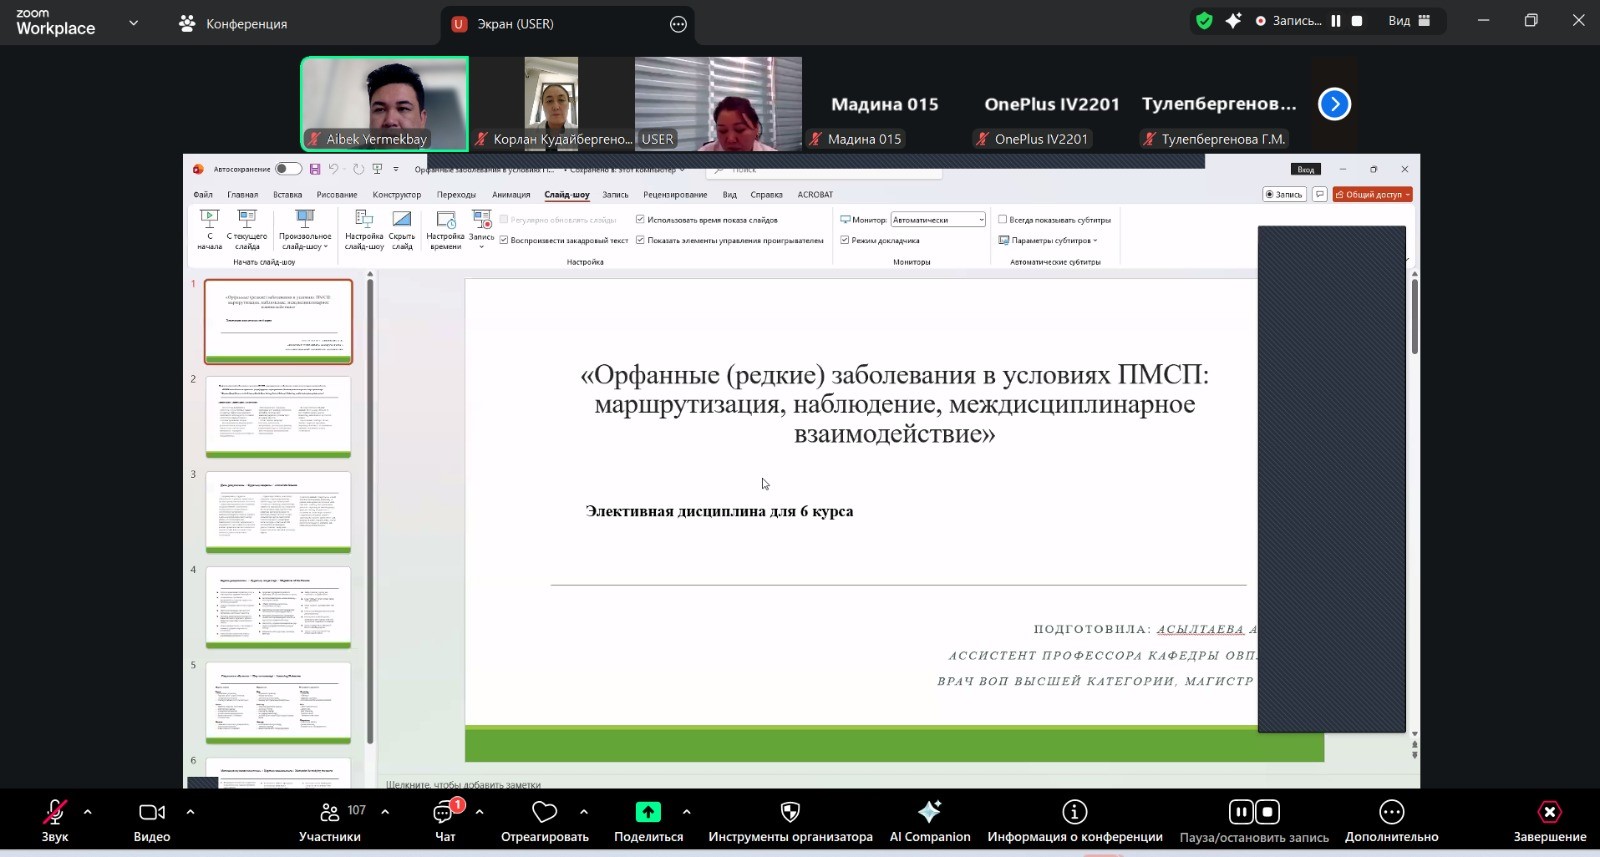Open the Участники participants panel
Image resolution: width=1600 pixels, height=857 pixels.
(x=330, y=812)
